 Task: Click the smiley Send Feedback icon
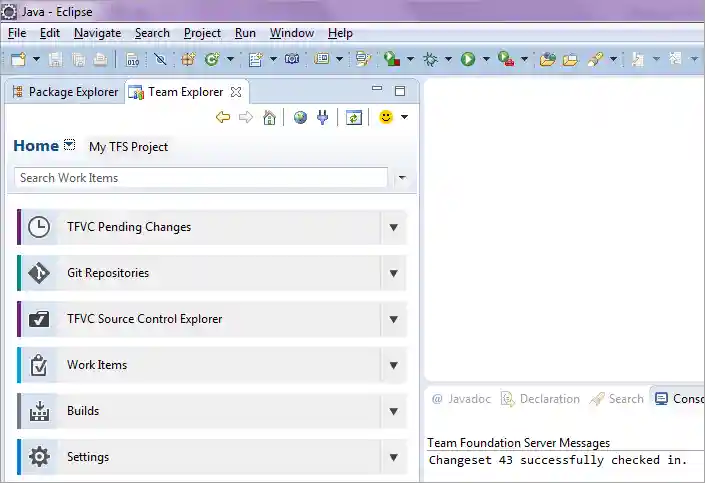[x=386, y=117]
